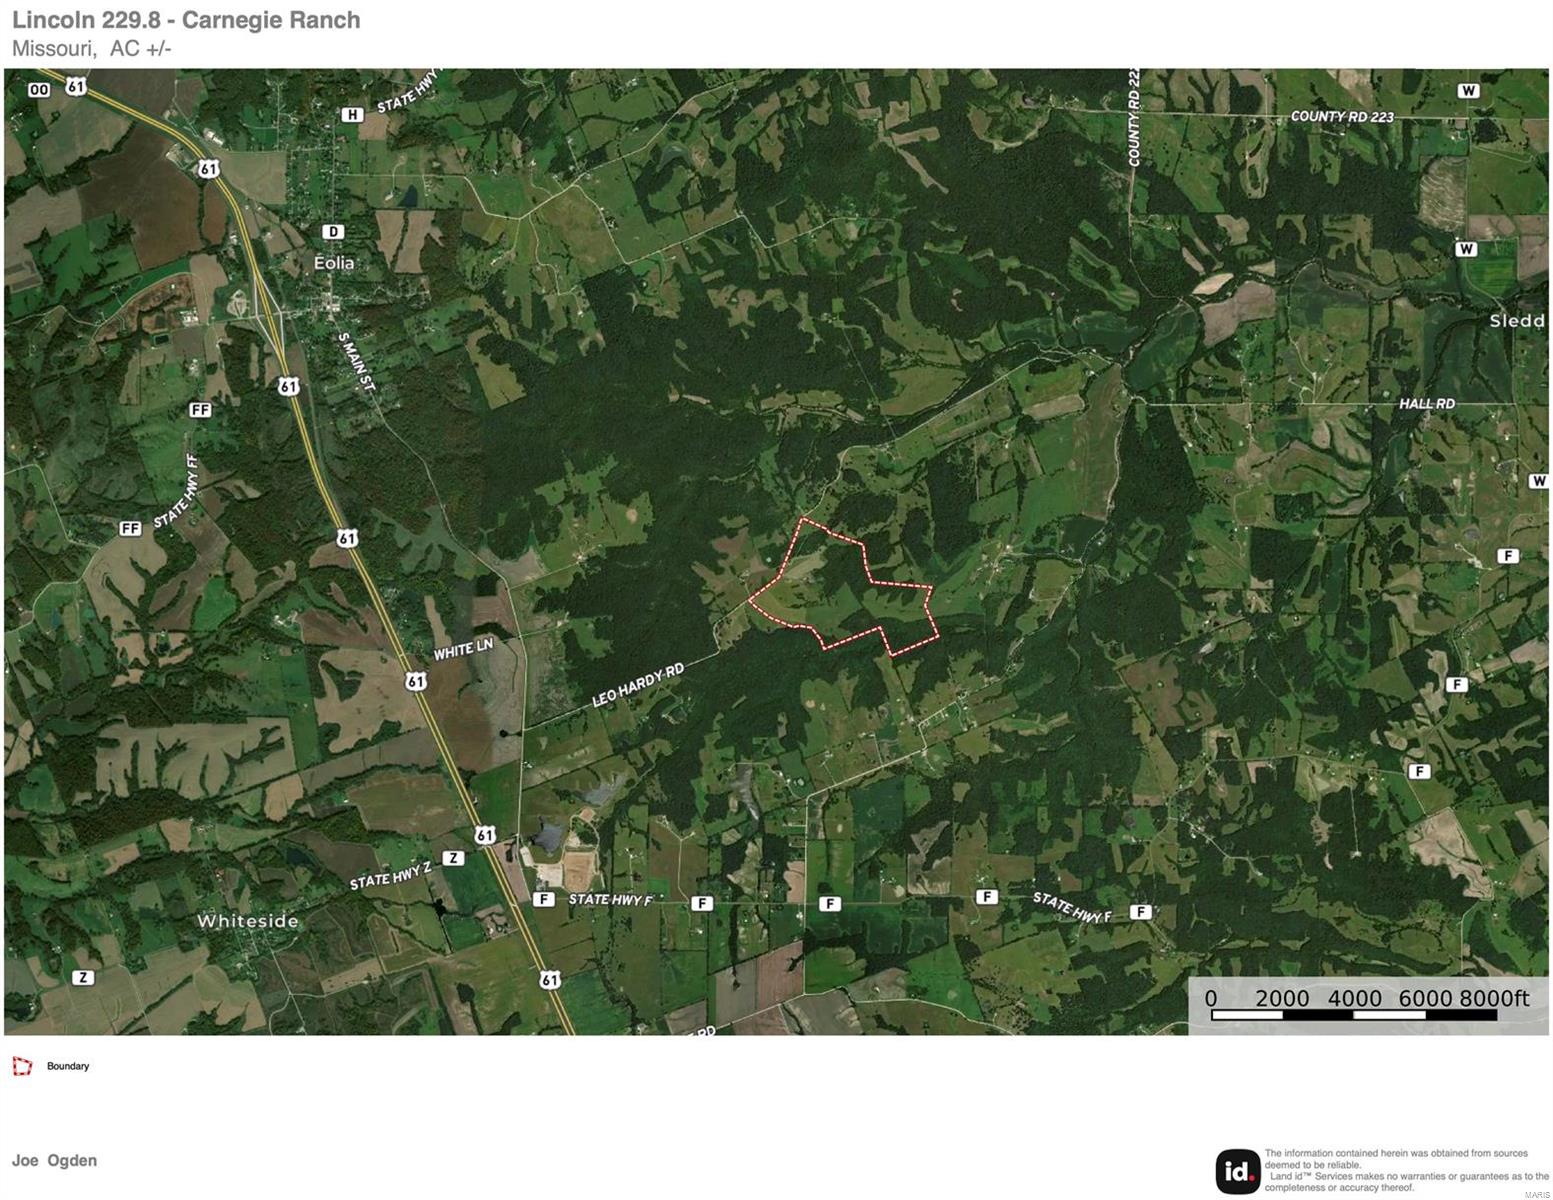Click the D highway shield above Eolia
Image resolution: width=1553 pixels, height=1200 pixels.
click(334, 232)
